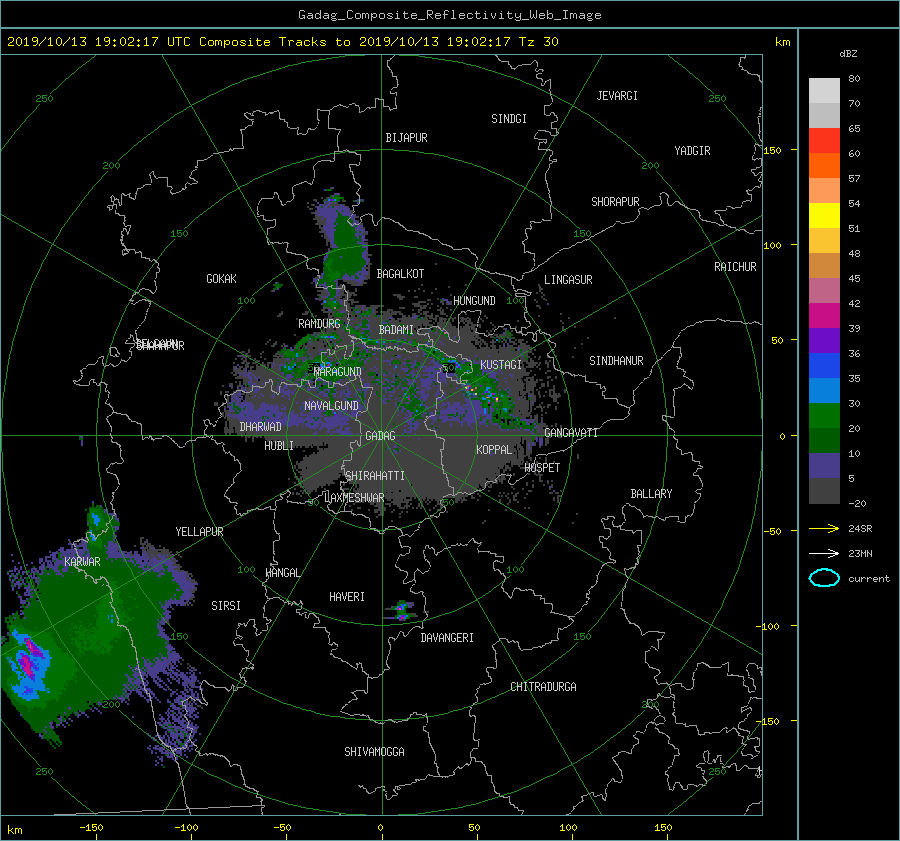Click the DHARWAD city label

260,427
